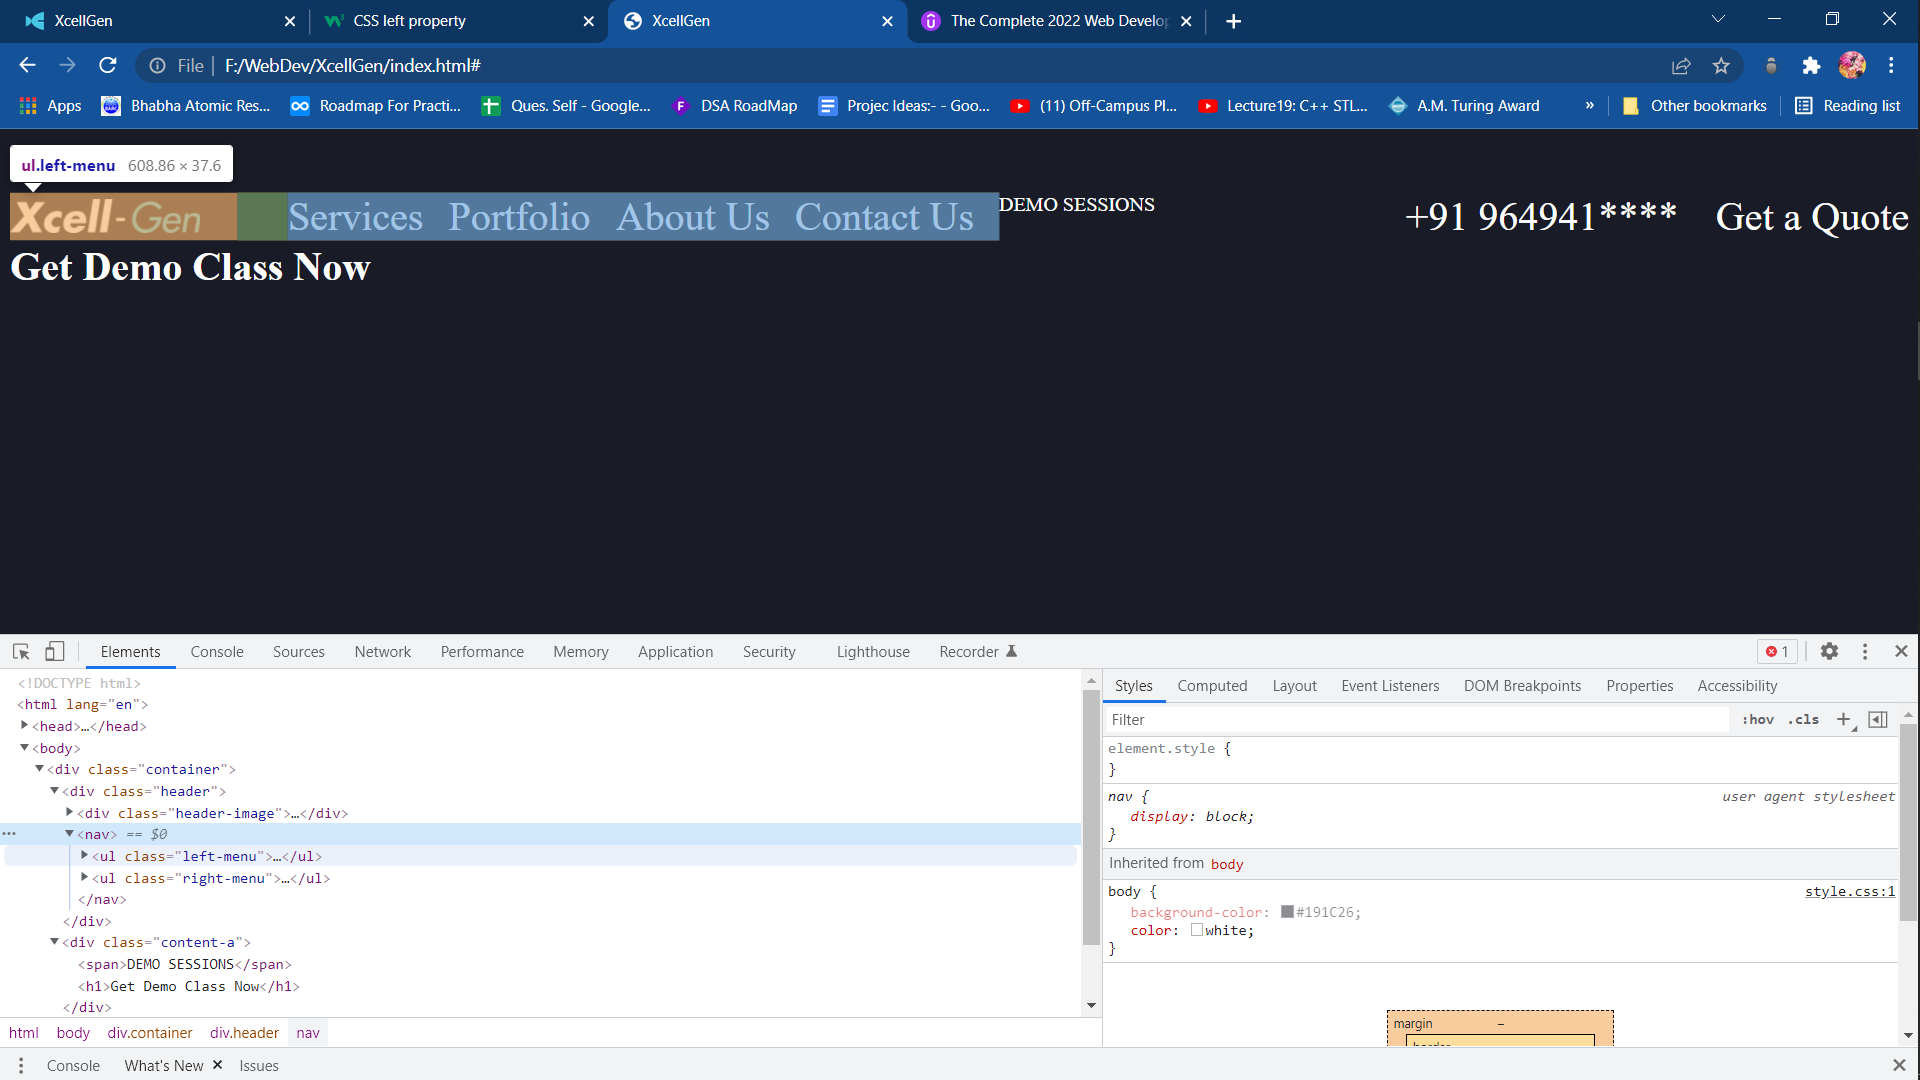Toggle the computed styles sidebar pane
This screenshot has width=1920, height=1080.
click(x=1878, y=719)
